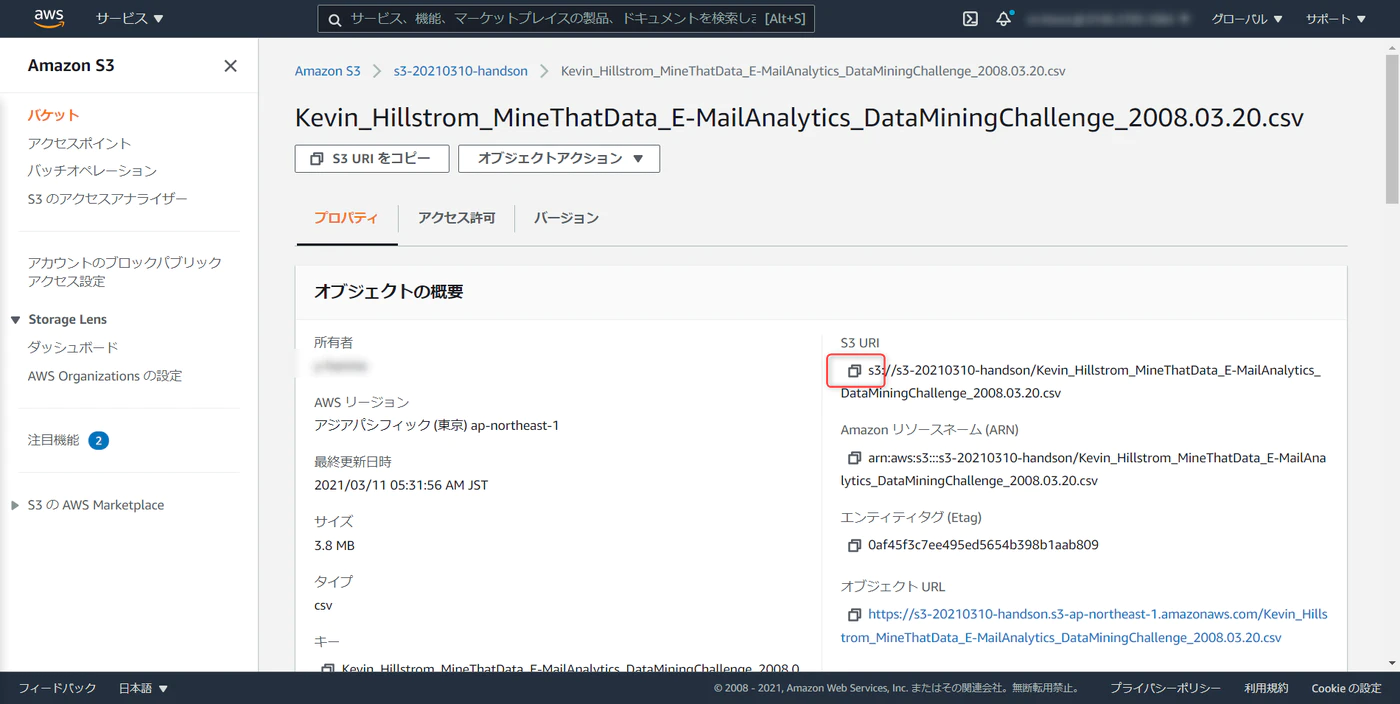The height and width of the screenshot is (704, 1400).
Task: Open S3 のアクセスアナライザー link
Action: (x=107, y=199)
